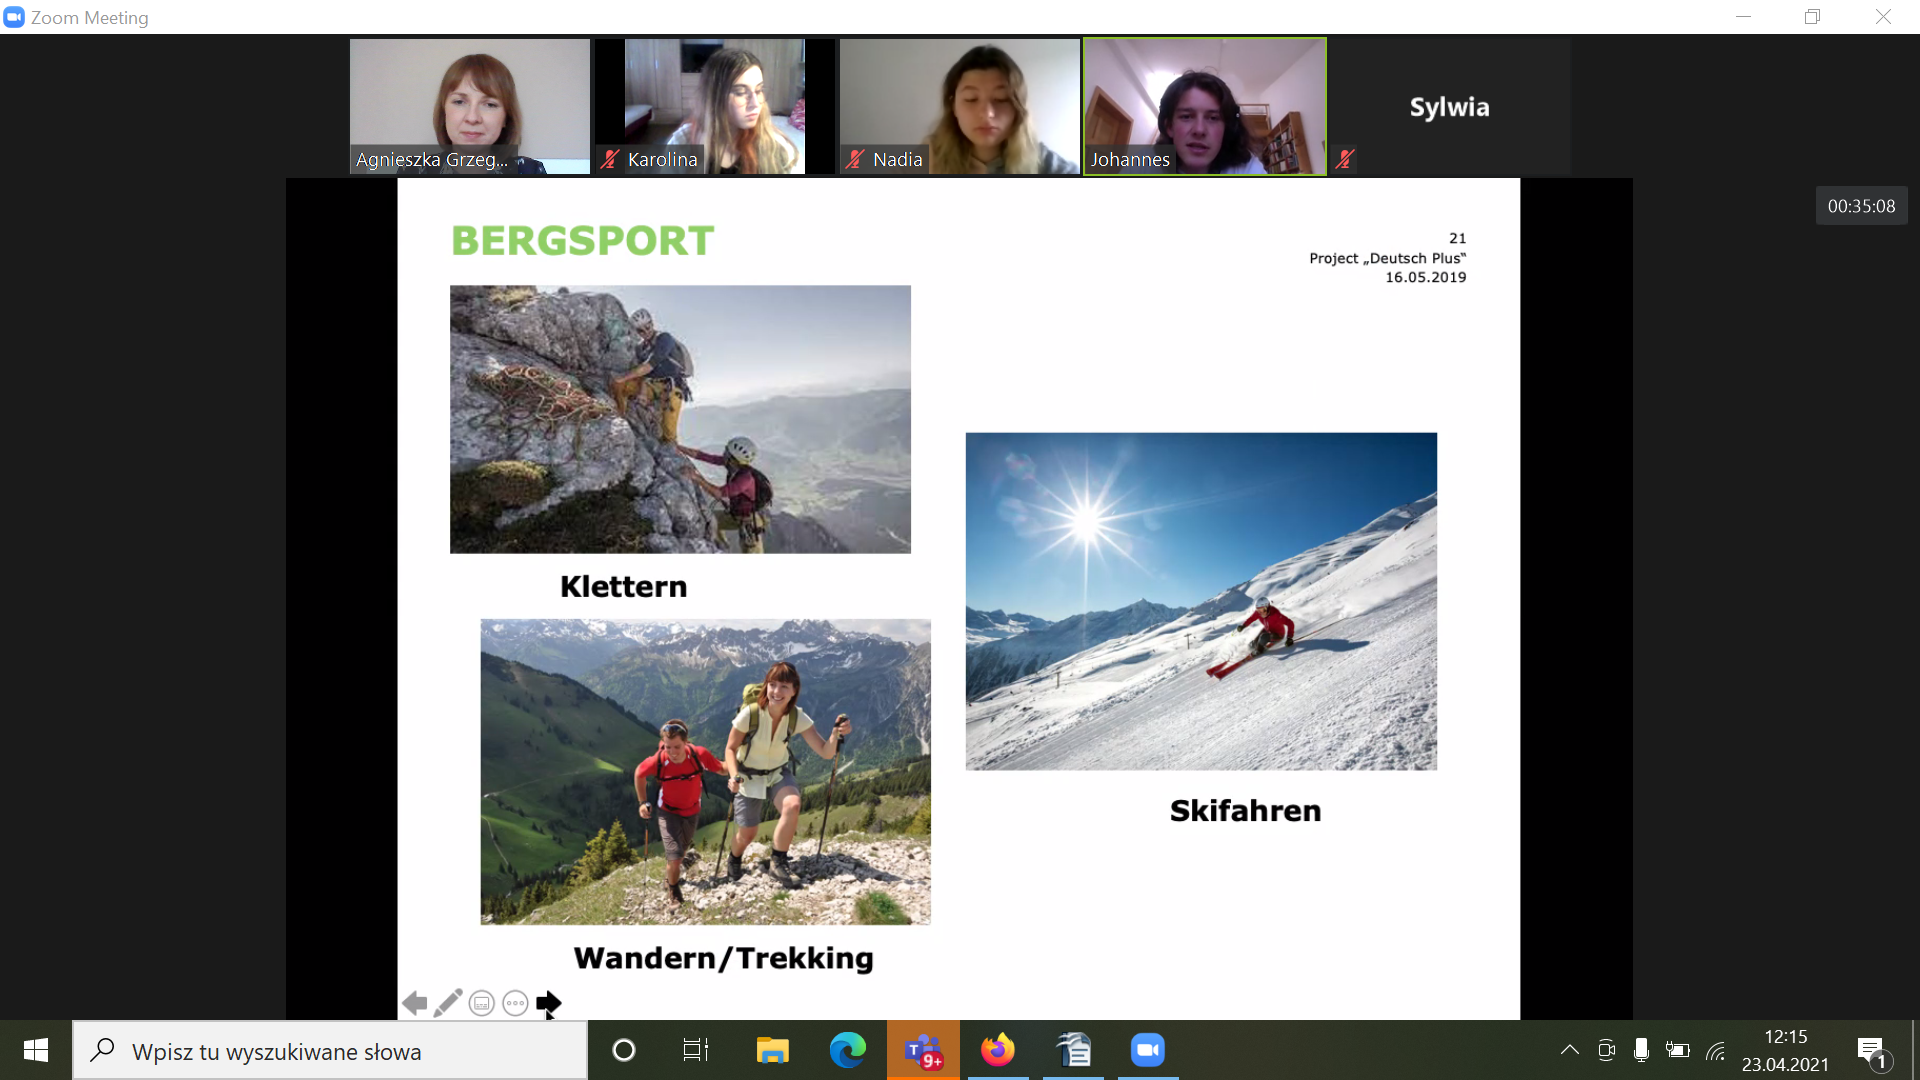This screenshot has height=1080, width=1920.
Task: Go to previous slide with left arrow
Action: (415, 1003)
